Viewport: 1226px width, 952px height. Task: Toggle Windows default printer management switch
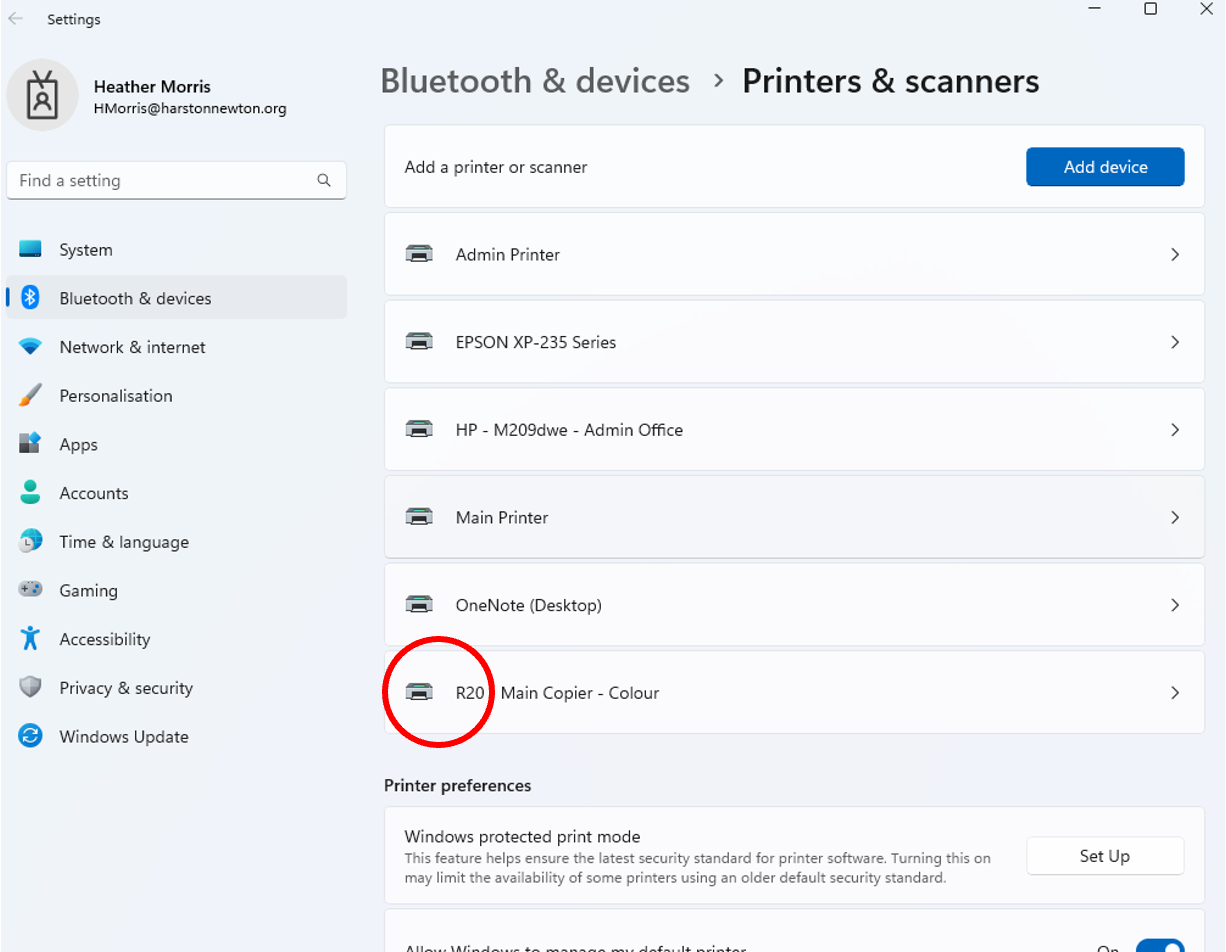point(1160,944)
